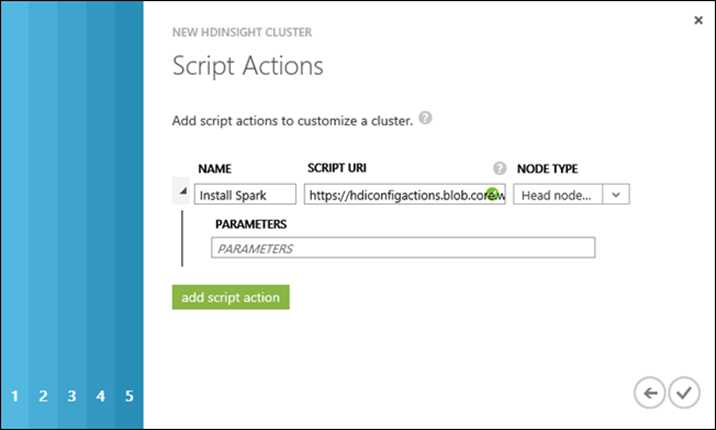716x430 pixels.
Task: Go to wizard step 2
Action: coord(43,396)
